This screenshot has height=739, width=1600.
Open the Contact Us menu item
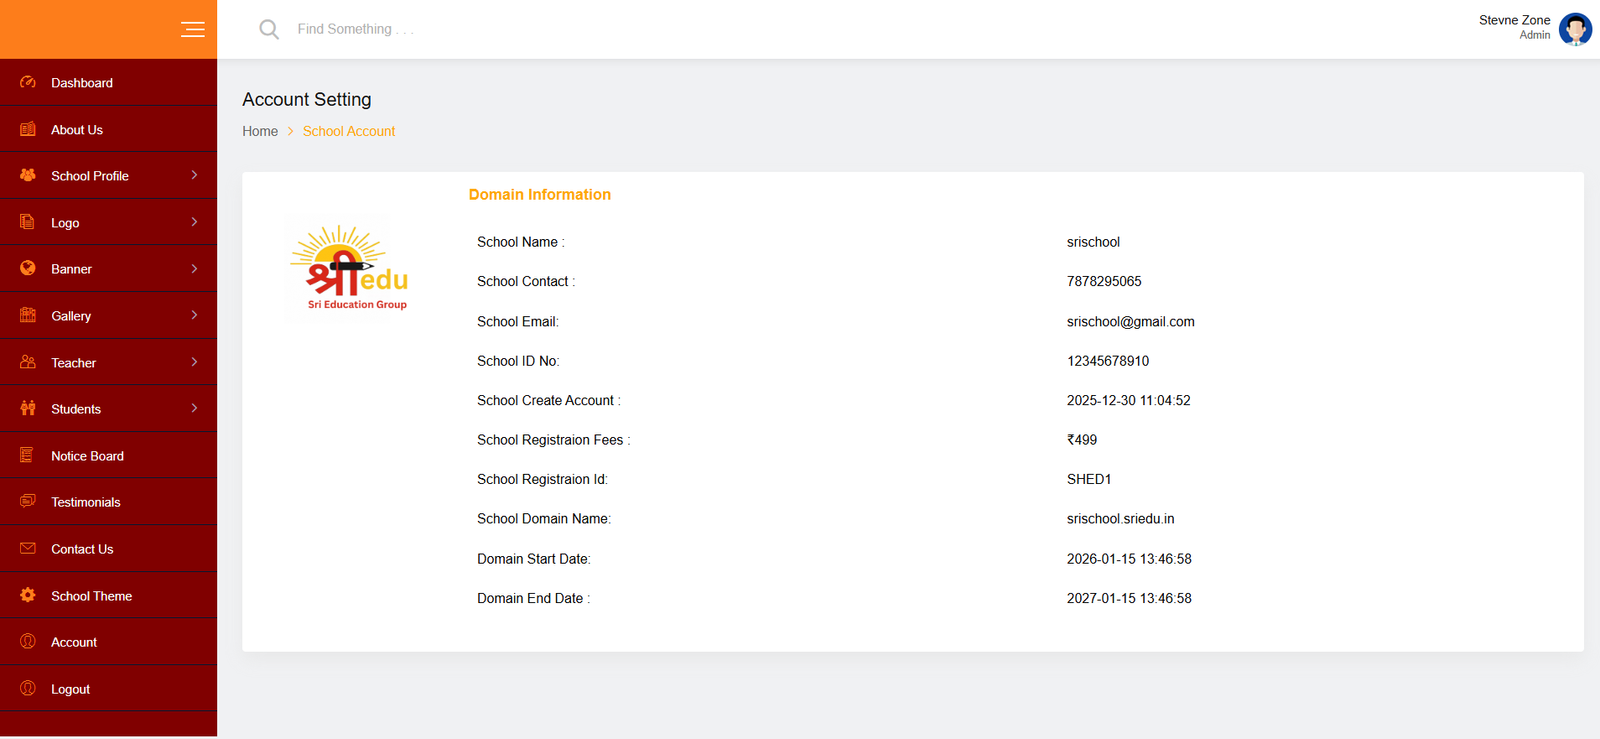tap(108, 549)
